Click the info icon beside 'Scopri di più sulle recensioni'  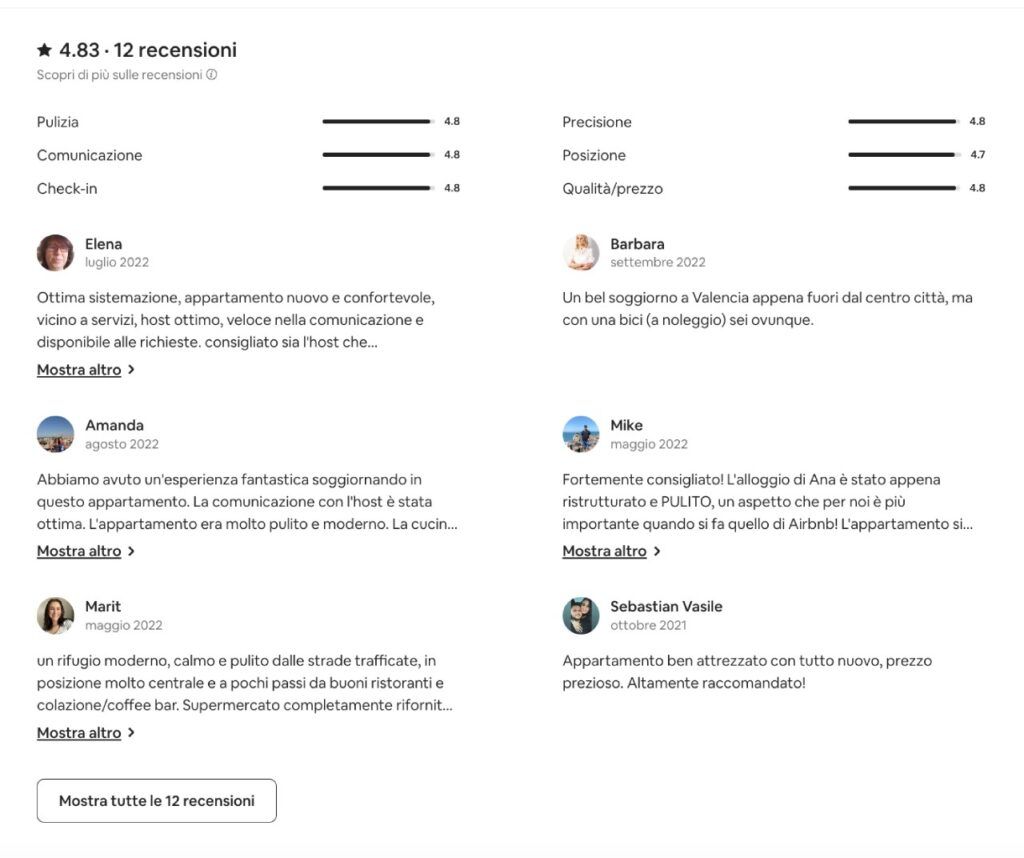[x=212, y=74]
